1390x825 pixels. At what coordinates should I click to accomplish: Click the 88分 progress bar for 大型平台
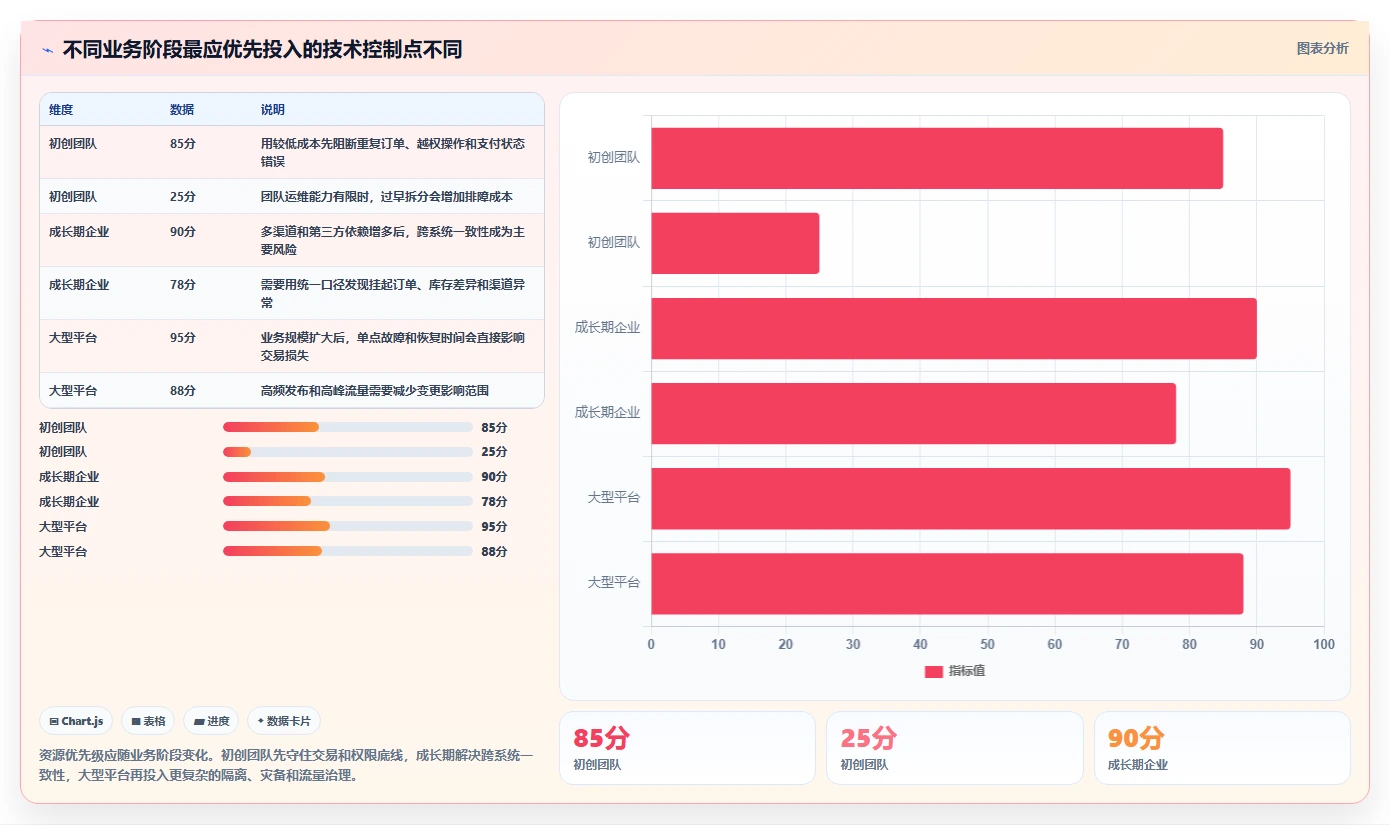tap(348, 551)
